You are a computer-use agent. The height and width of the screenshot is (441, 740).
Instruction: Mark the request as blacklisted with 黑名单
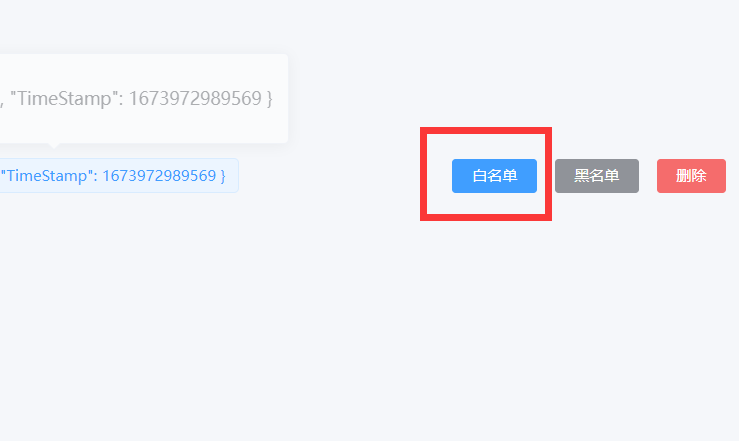(x=597, y=176)
